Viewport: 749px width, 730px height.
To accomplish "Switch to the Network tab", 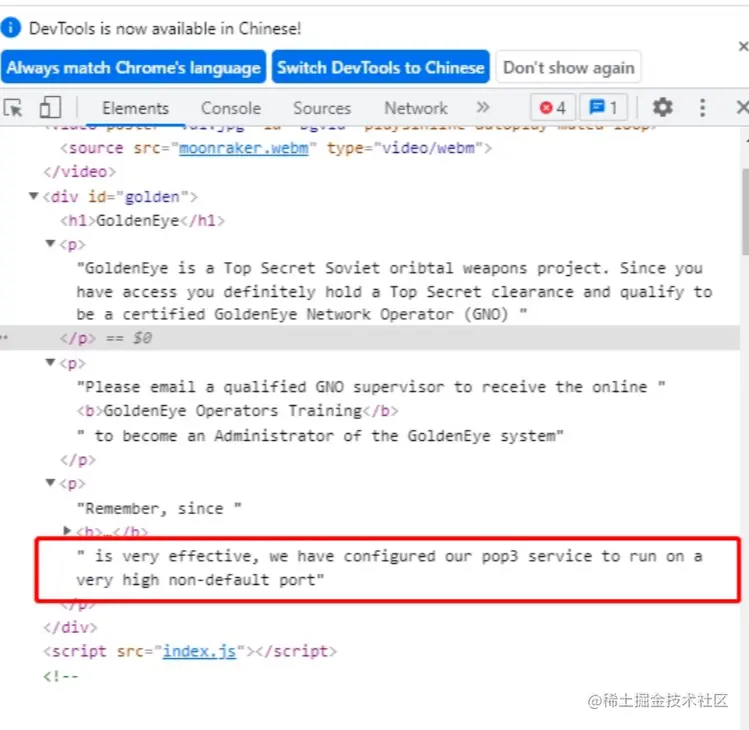I will [x=416, y=108].
